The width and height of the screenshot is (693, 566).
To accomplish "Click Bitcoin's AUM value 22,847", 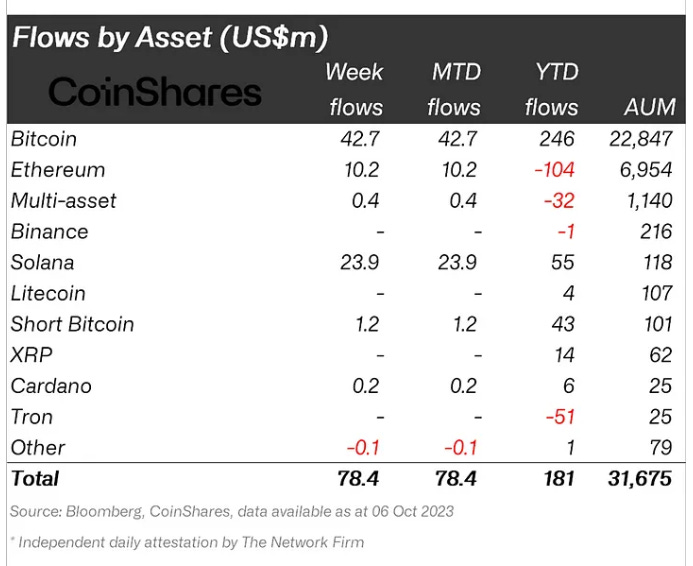I will point(641,139).
